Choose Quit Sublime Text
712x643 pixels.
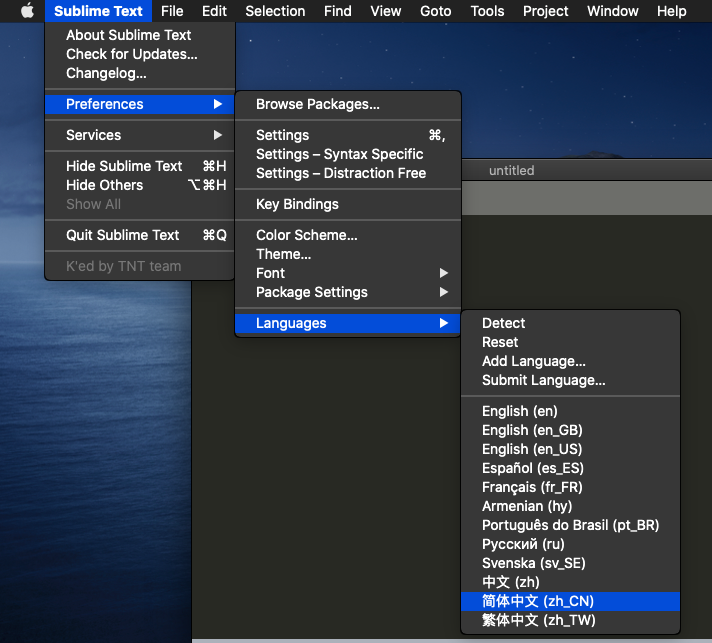pyautogui.click(x=140, y=235)
